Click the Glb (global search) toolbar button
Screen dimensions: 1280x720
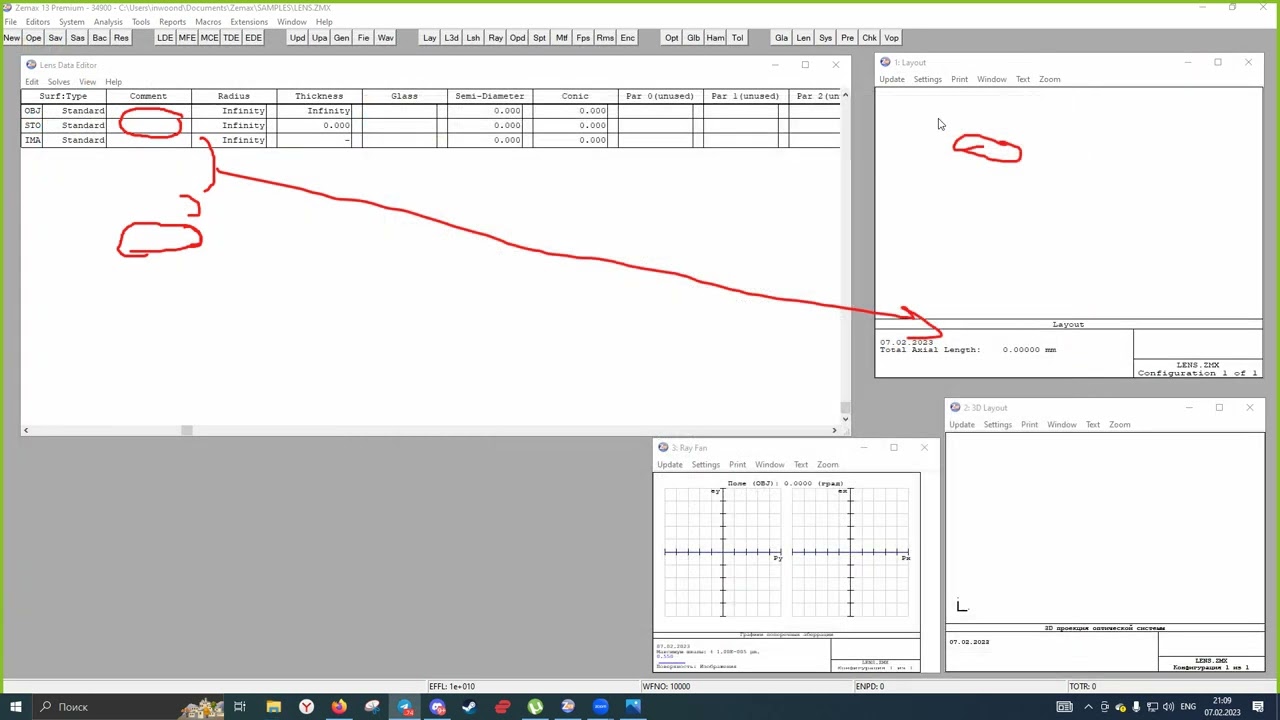click(694, 38)
